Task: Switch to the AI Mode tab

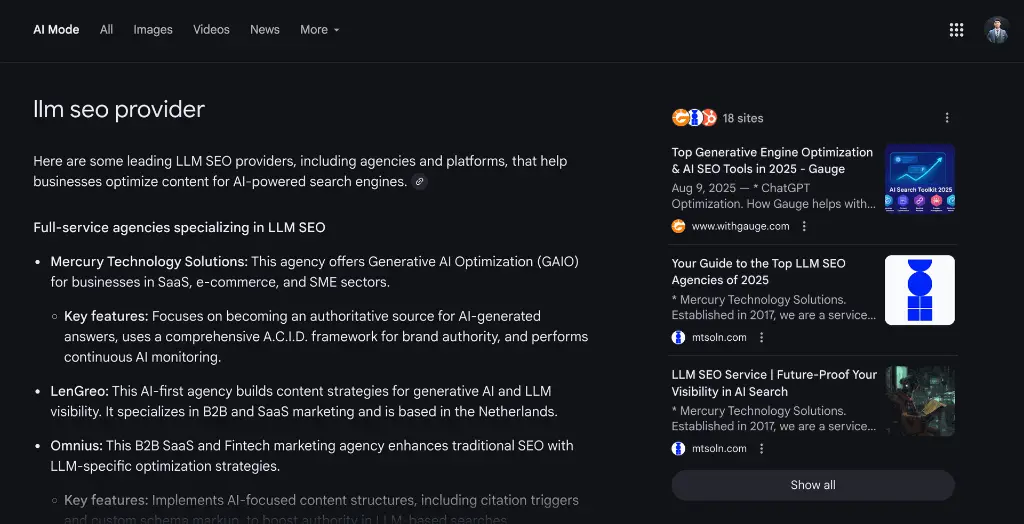Action: (x=56, y=29)
